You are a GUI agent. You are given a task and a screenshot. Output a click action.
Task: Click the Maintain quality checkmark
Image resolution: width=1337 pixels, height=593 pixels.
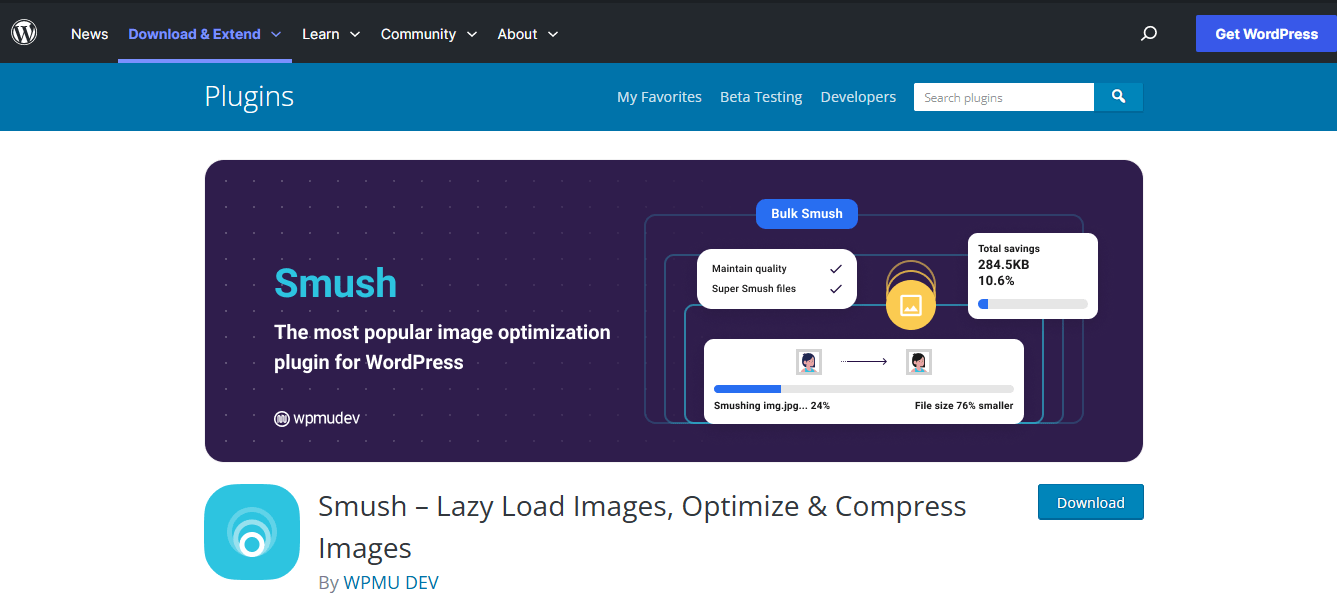click(x=836, y=268)
